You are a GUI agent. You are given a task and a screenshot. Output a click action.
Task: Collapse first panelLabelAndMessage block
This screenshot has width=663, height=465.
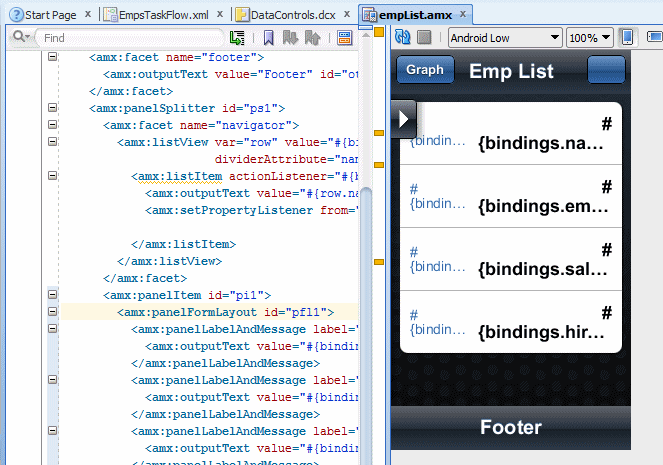pos(52,328)
